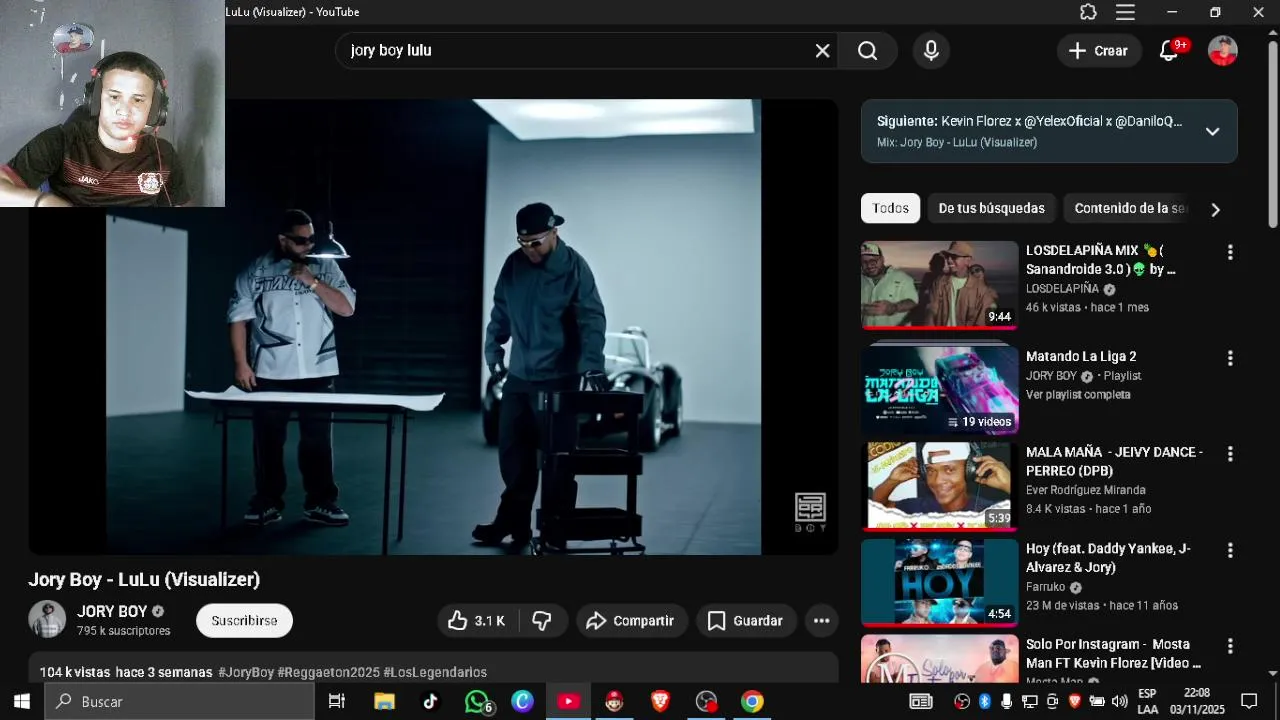Open Solo Por Instagram video thumbnail
This screenshot has height=720, width=1280.
click(x=939, y=659)
